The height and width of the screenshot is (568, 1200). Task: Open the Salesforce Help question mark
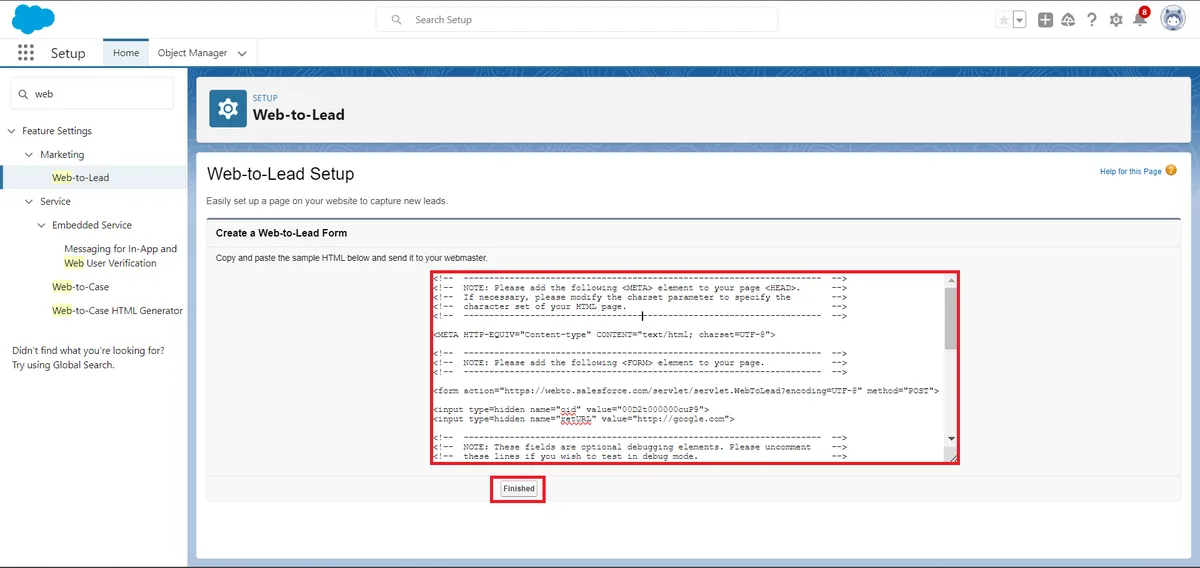pyautogui.click(x=1092, y=20)
